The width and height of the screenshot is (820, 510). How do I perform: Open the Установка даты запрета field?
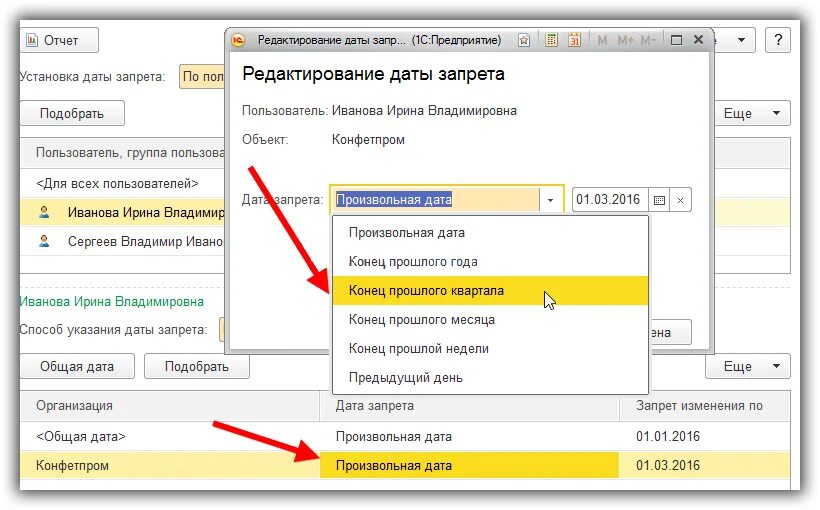202,77
